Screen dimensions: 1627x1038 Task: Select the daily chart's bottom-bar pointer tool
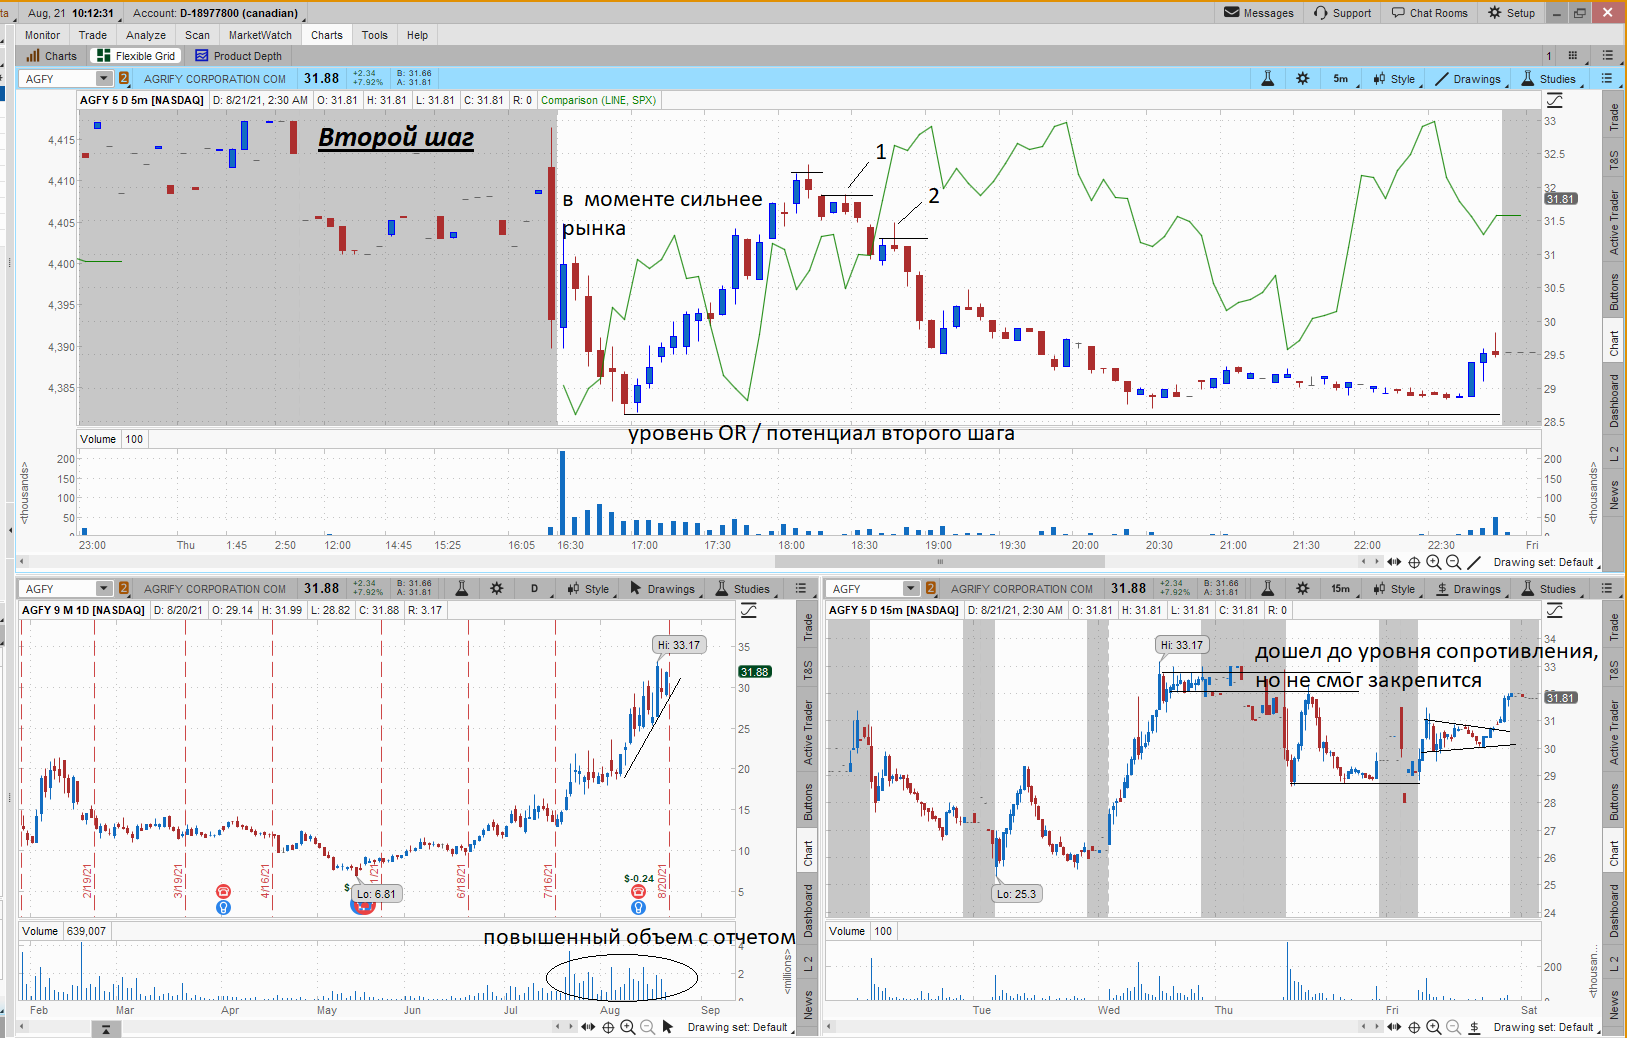point(667,1027)
